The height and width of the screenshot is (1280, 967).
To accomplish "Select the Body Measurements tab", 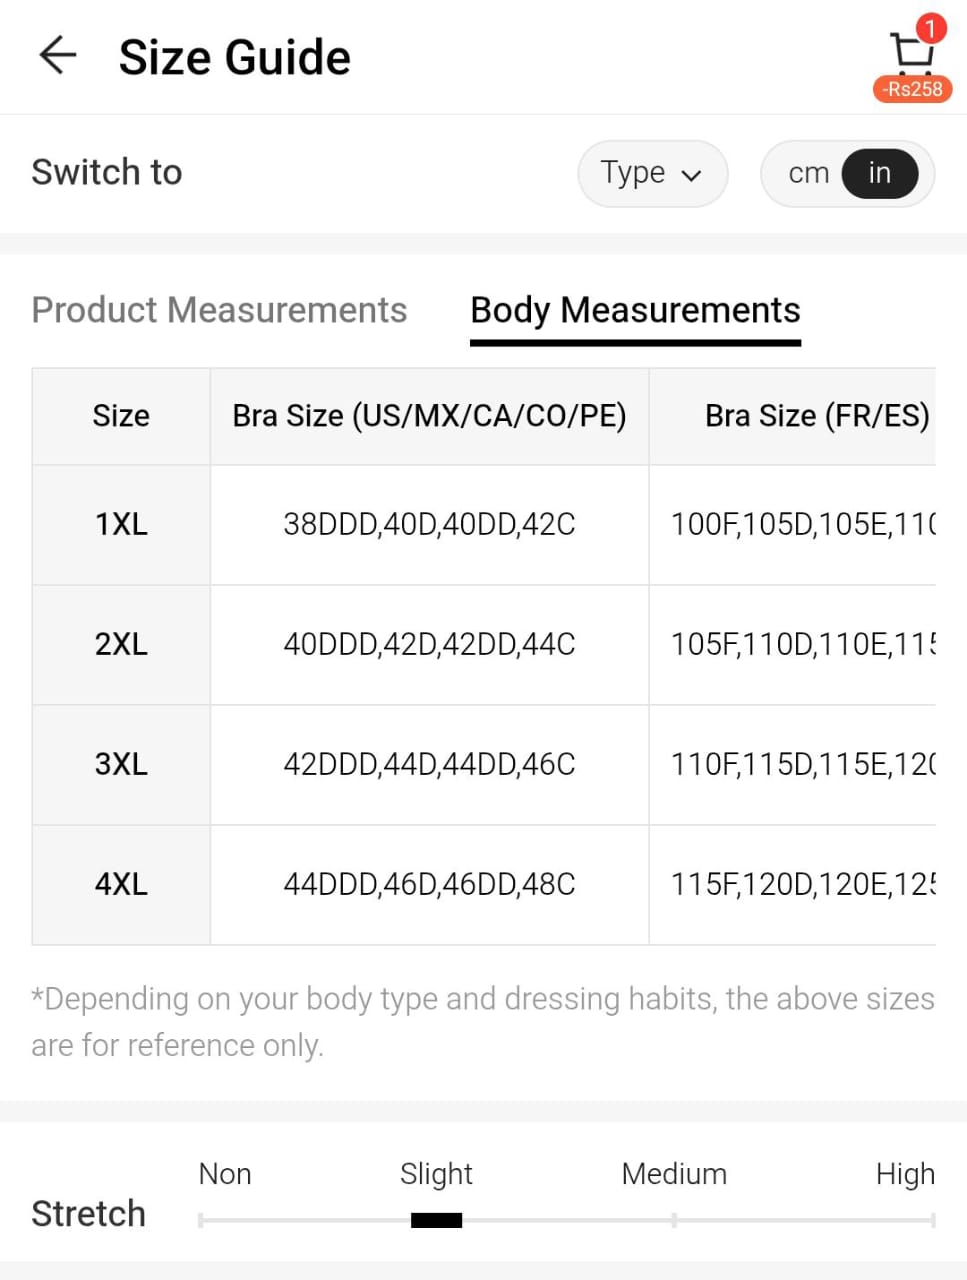I will coord(635,310).
